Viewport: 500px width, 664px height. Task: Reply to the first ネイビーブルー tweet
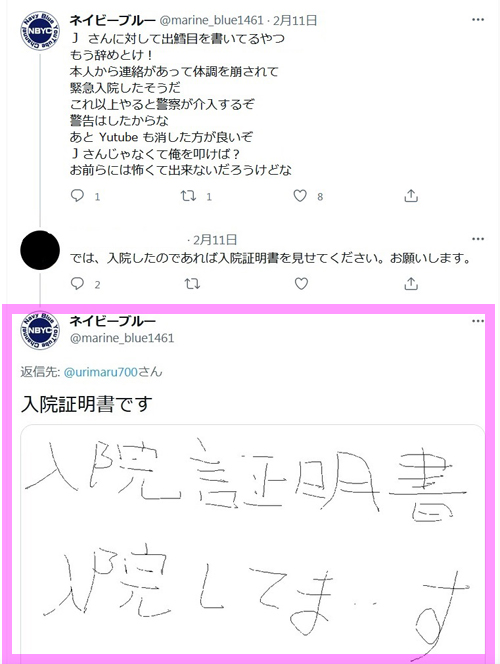click(77, 195)
